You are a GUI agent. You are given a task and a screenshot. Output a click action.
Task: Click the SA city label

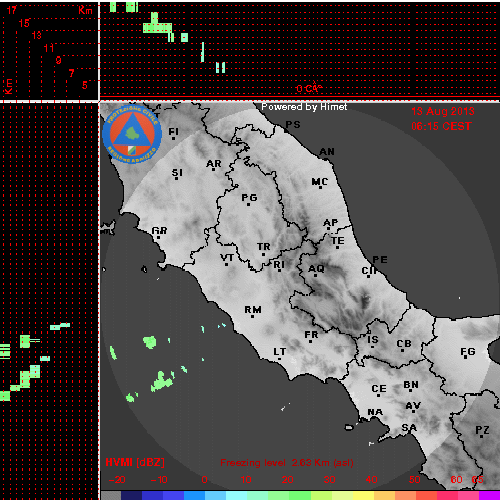(409, 427)
